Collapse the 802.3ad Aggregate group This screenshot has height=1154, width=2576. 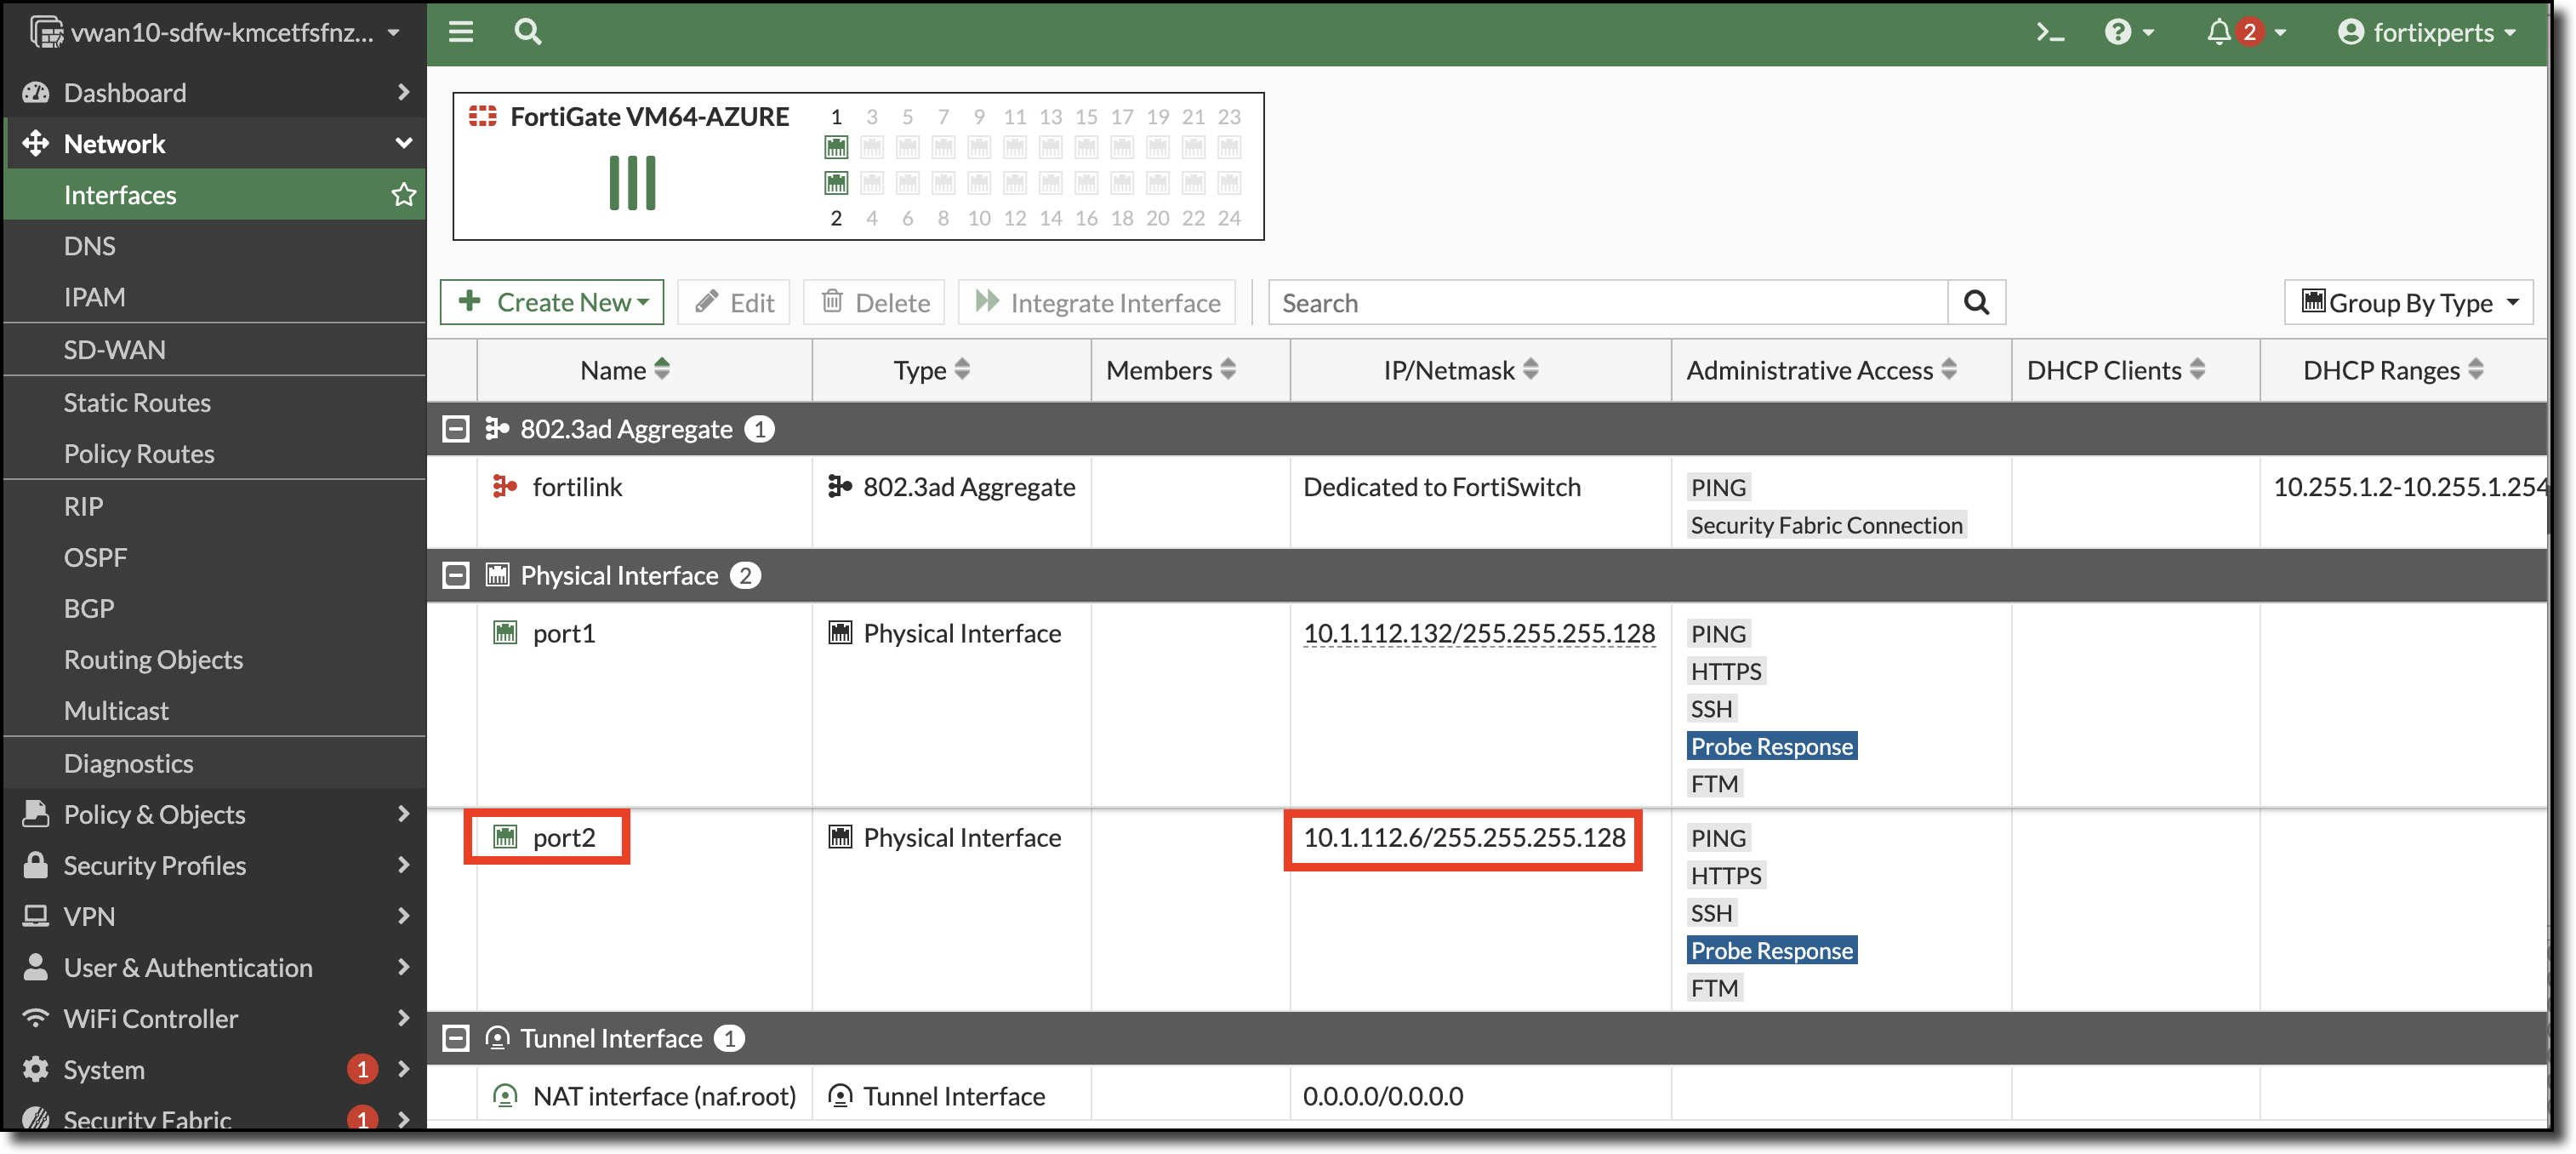pyautogui.click(x=456, y=429)
